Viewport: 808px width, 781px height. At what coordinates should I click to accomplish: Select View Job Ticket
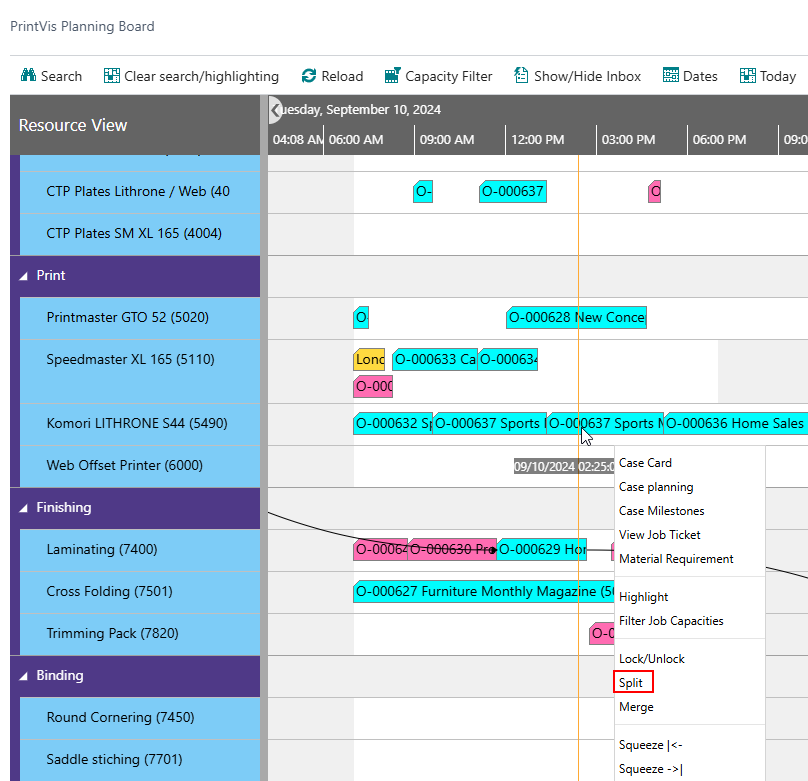point(659,535)
